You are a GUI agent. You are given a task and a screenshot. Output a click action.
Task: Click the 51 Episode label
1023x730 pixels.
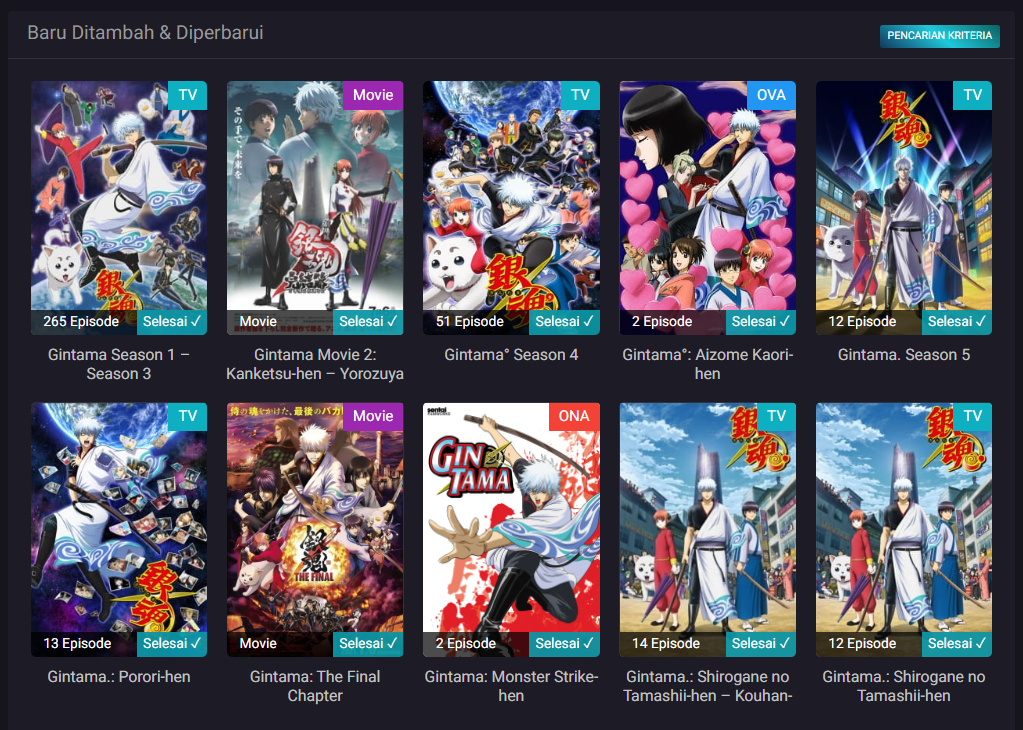tap(469, 322)
